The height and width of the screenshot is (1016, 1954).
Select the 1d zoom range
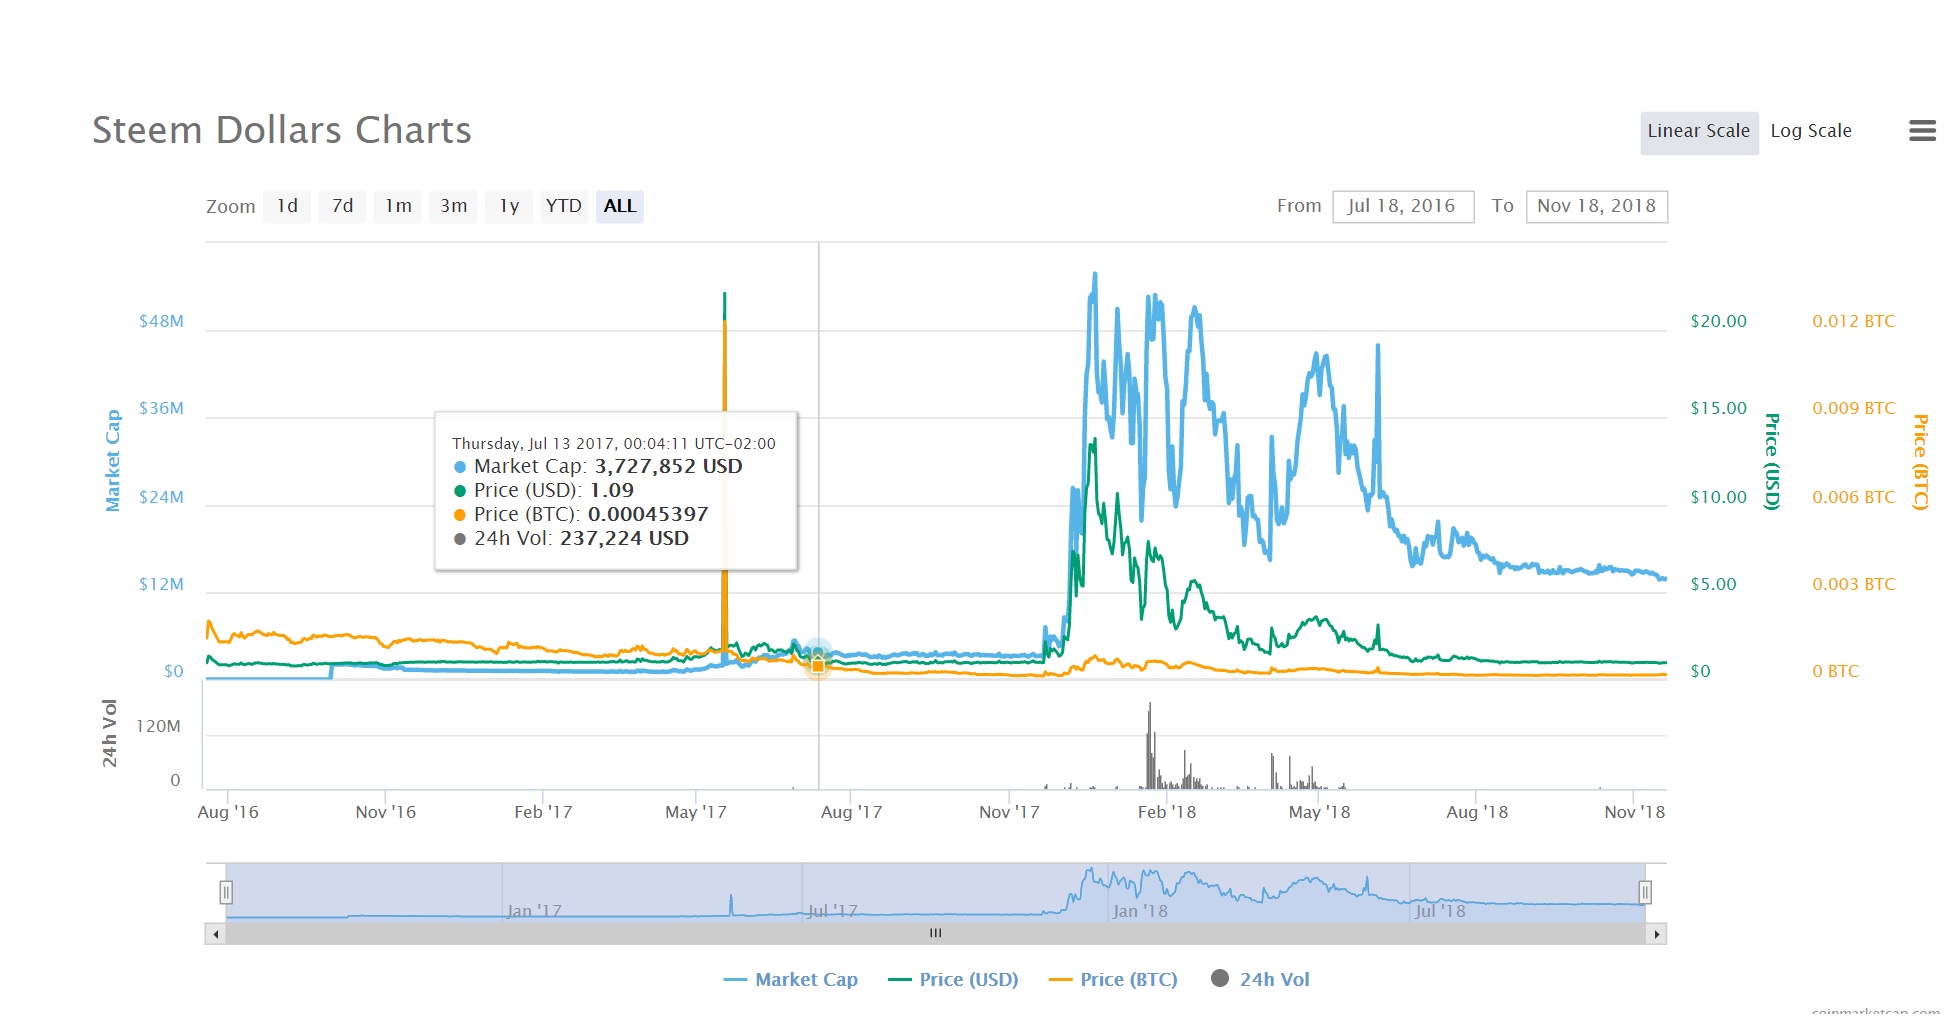point(287,206)
